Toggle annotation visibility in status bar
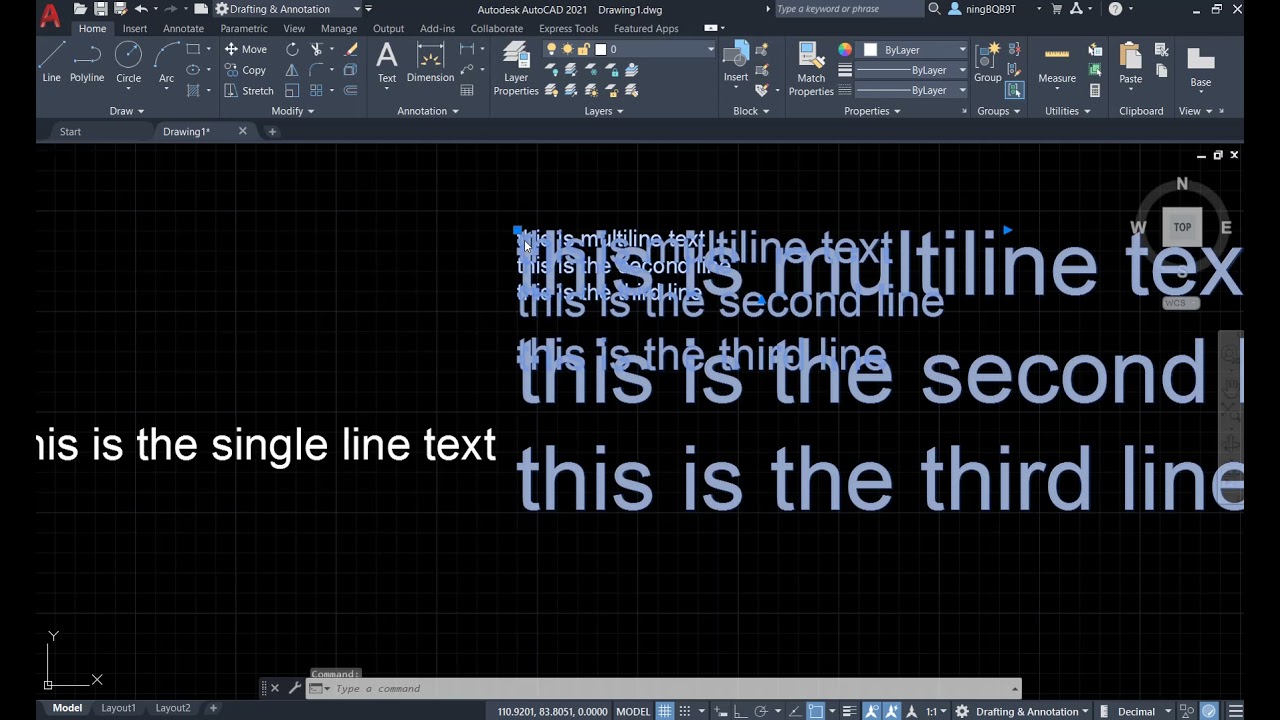Screen dimensions: 1280x720 pyautogui.click(x=872, y=711)
